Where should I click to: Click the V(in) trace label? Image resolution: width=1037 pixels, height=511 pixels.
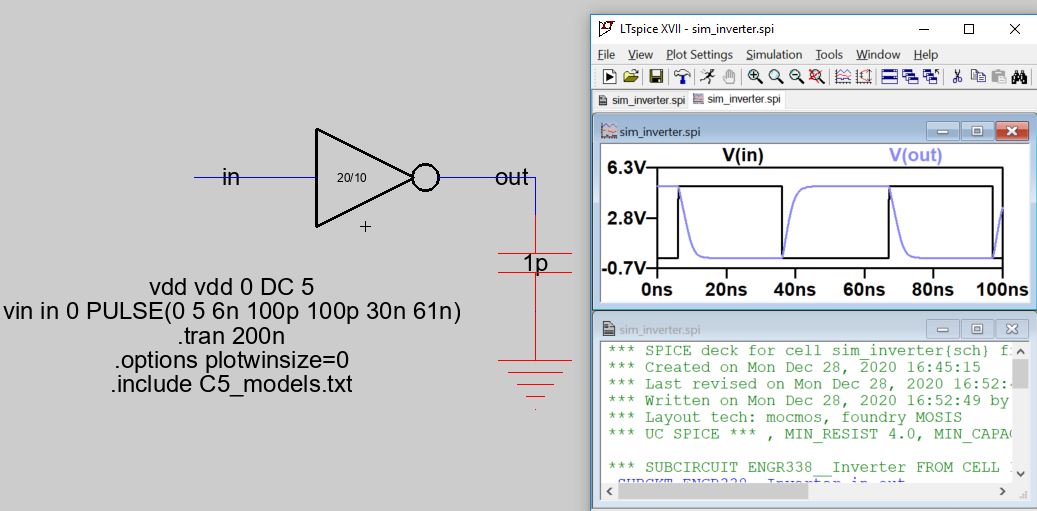point(743,155)
